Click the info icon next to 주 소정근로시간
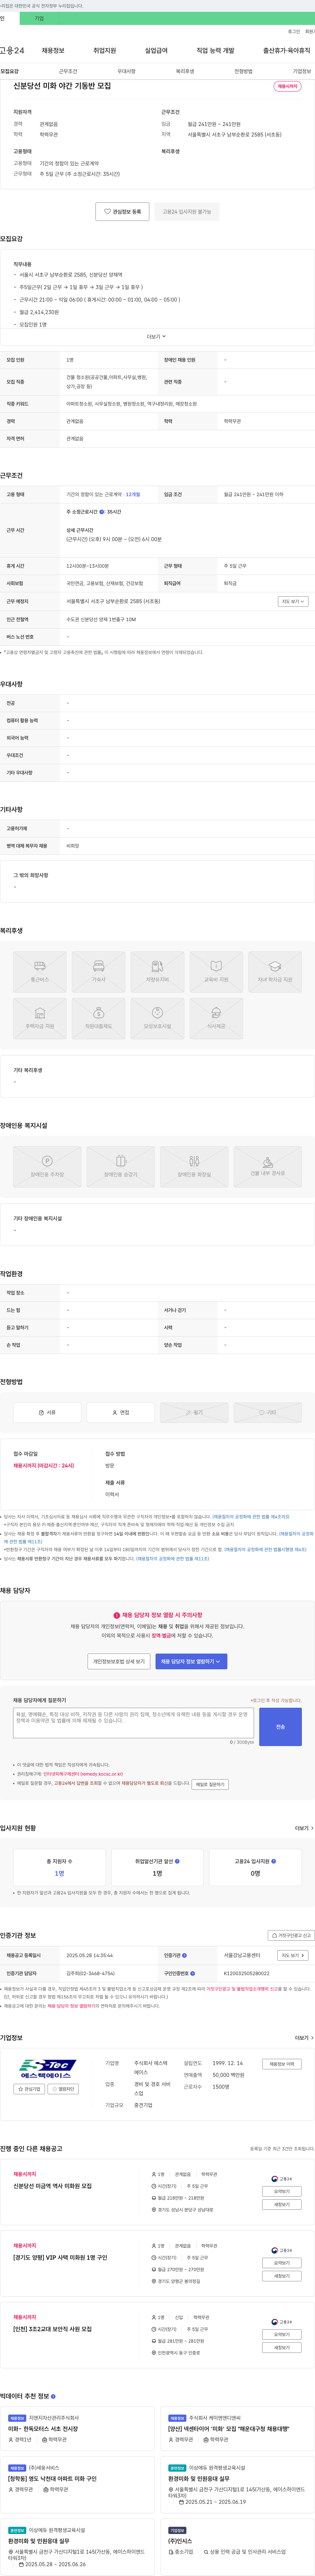The width and height of the screenshot is (315, 2576). click(x=102, y=512)
